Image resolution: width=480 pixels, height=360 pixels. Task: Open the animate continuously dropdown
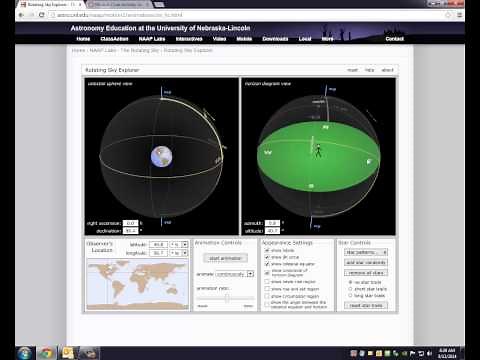tap(235, 274)
